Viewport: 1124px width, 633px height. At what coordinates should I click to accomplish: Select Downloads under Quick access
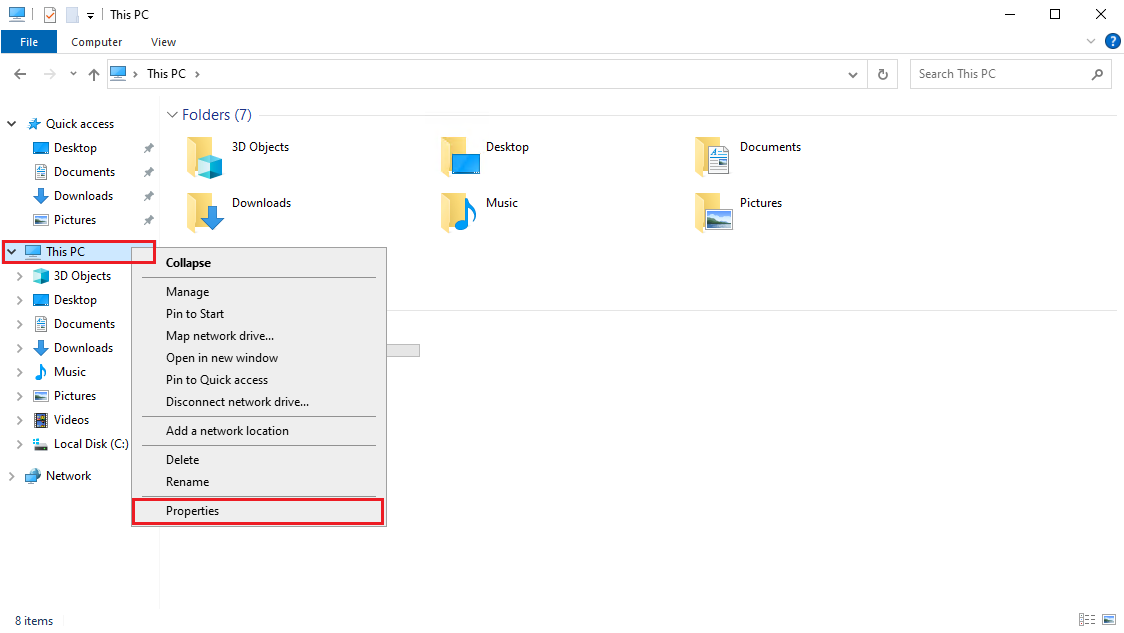84,196
